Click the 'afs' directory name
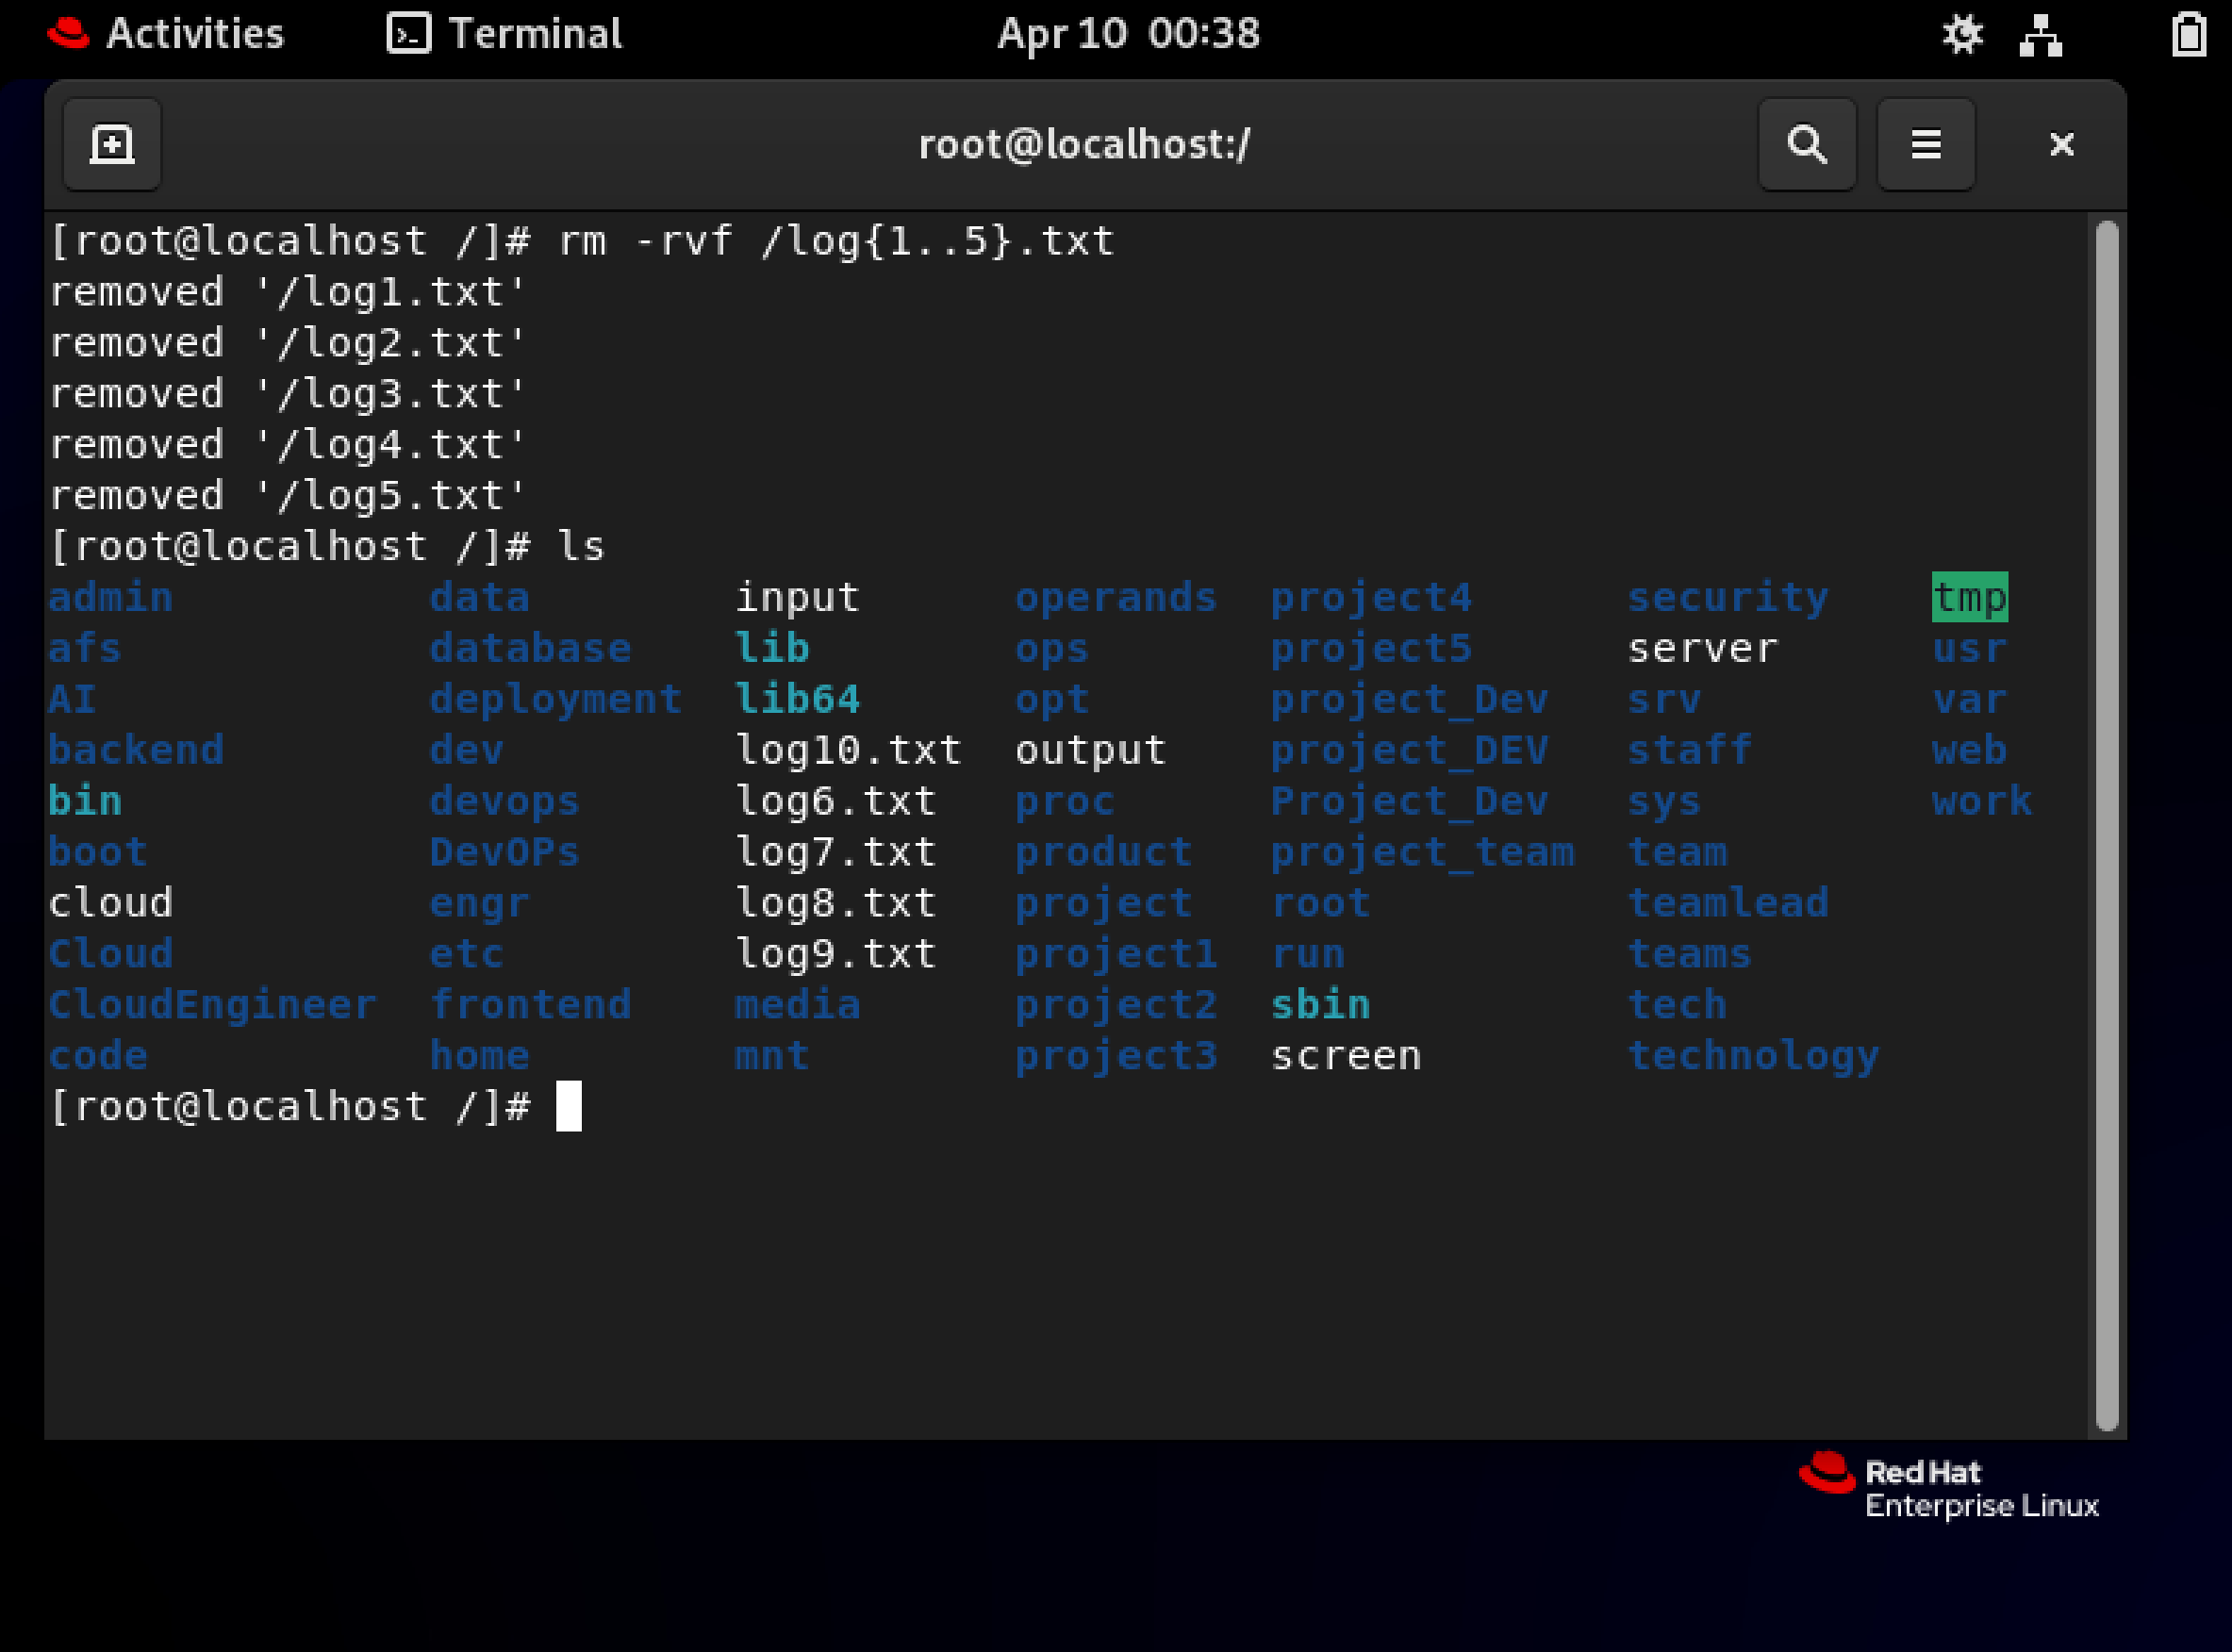Screen dimensions: 2232x1652 point(85,649)
